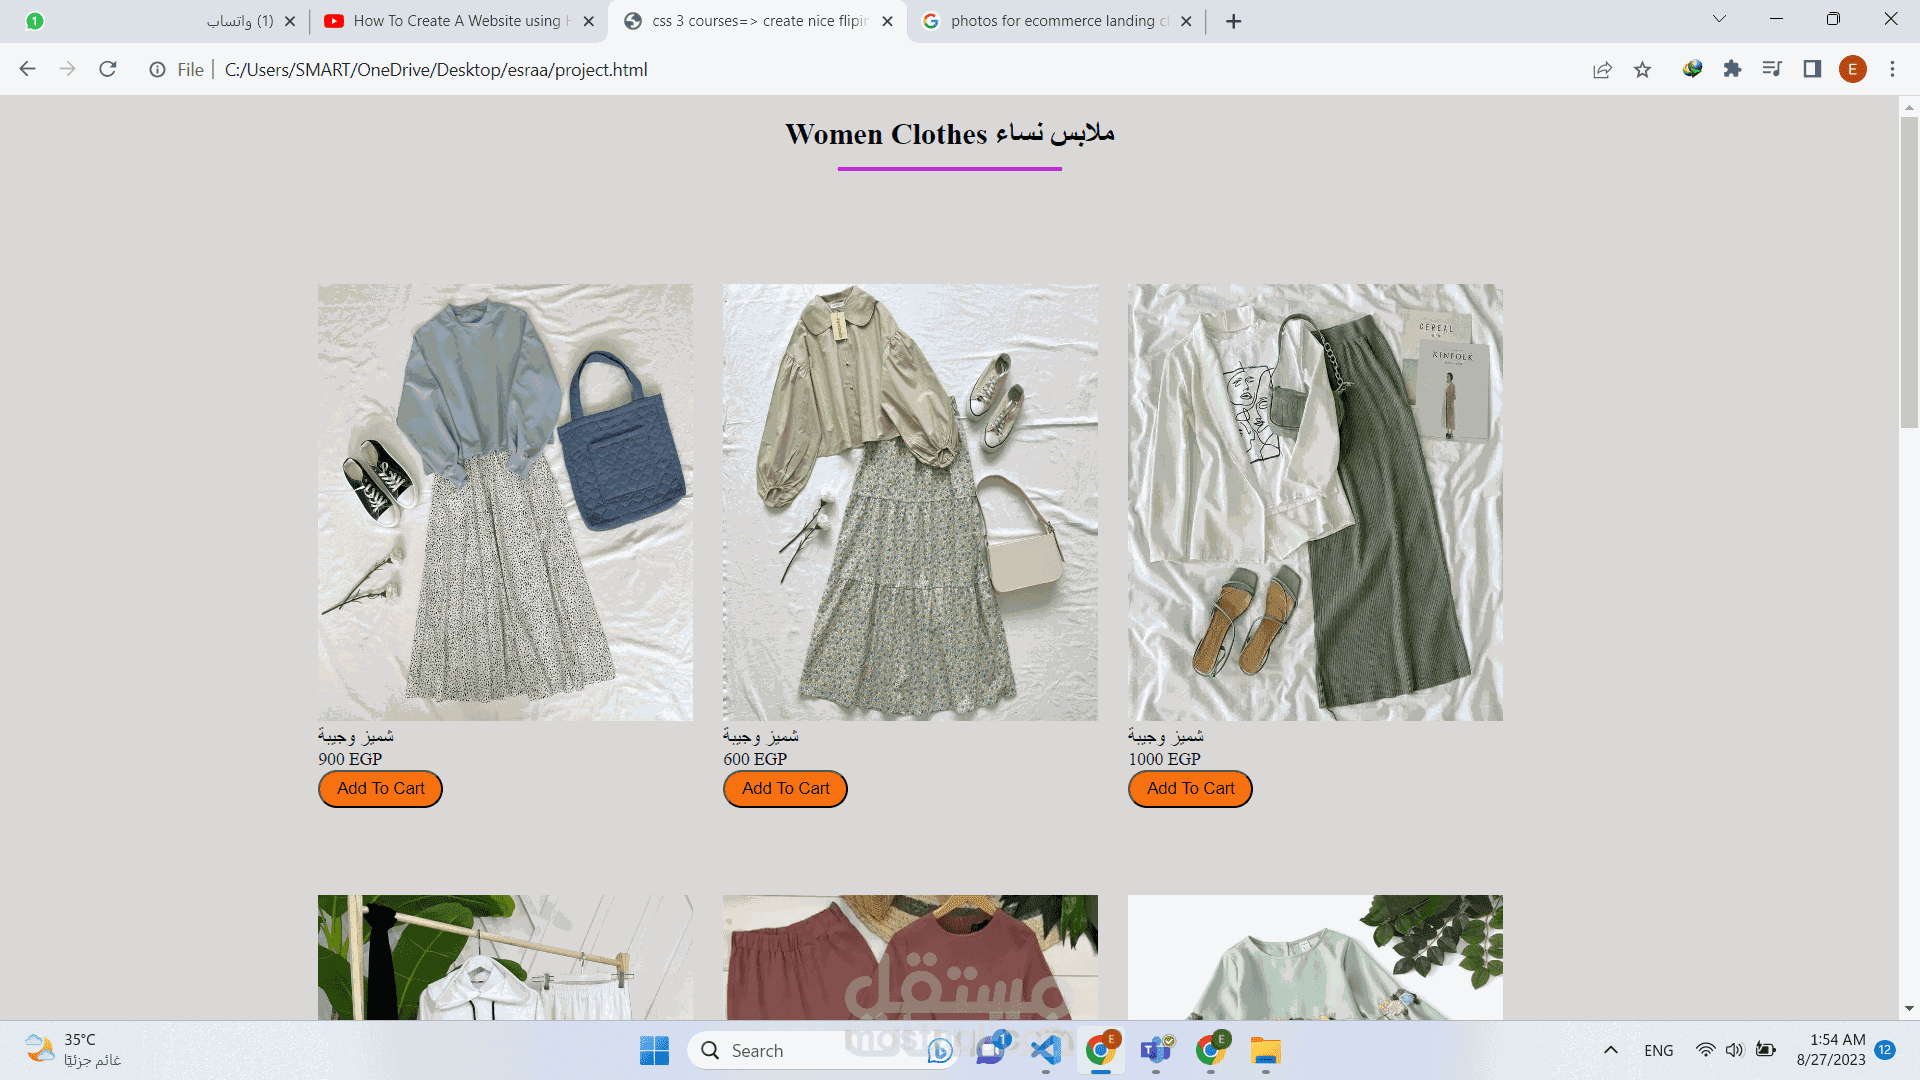The width and height of the screenshot is (1920, 1080).
Task: Open a new browser tab
Action: tap(1233, 21)
